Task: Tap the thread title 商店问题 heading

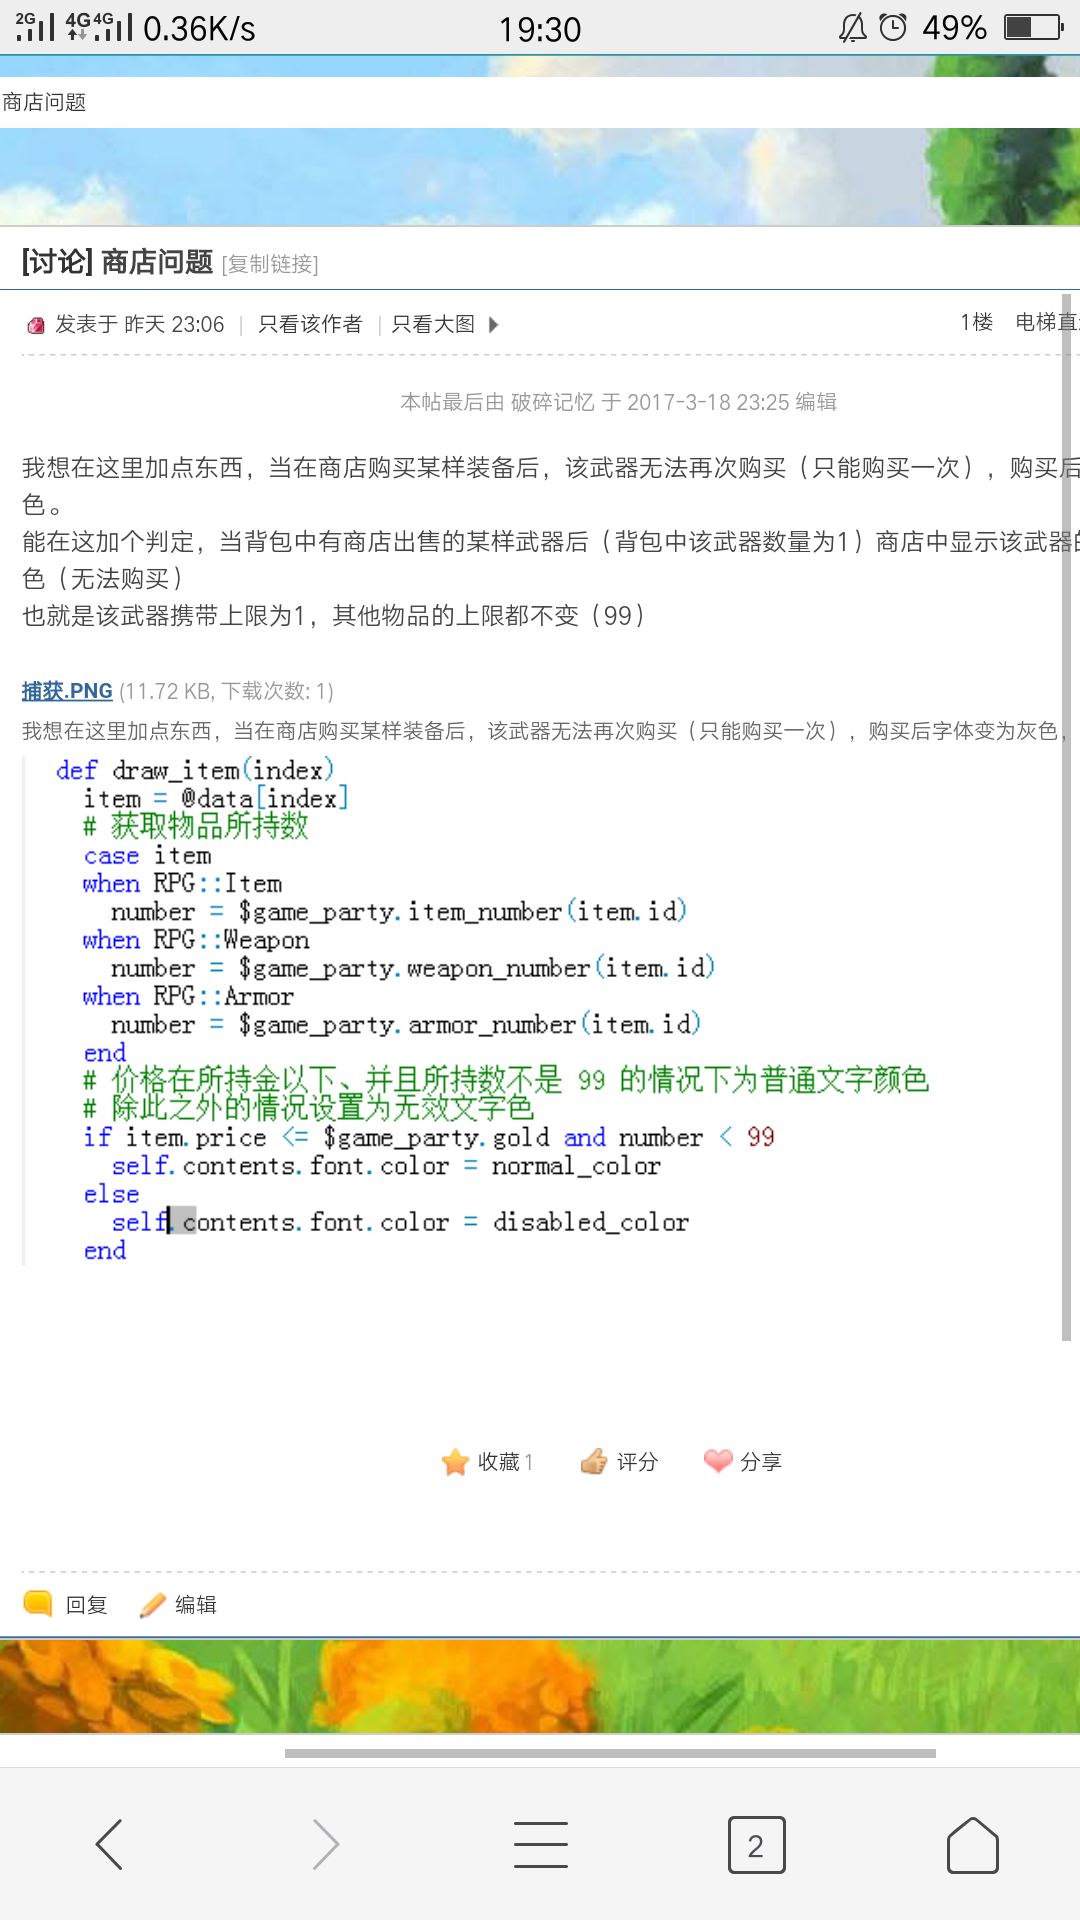Action: pos(157,262)
